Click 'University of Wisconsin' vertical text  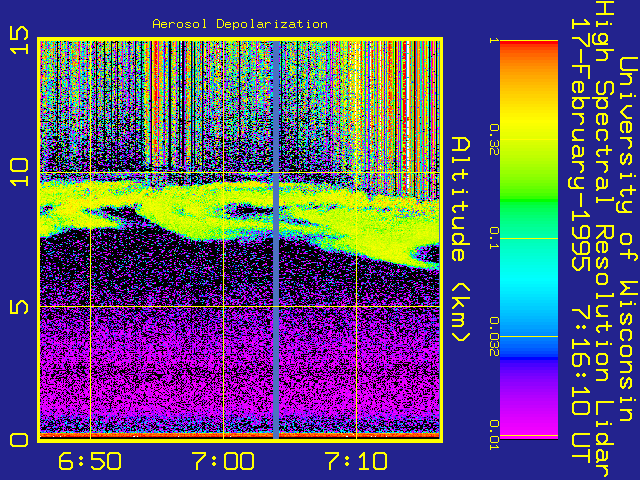tap(628, 240)
